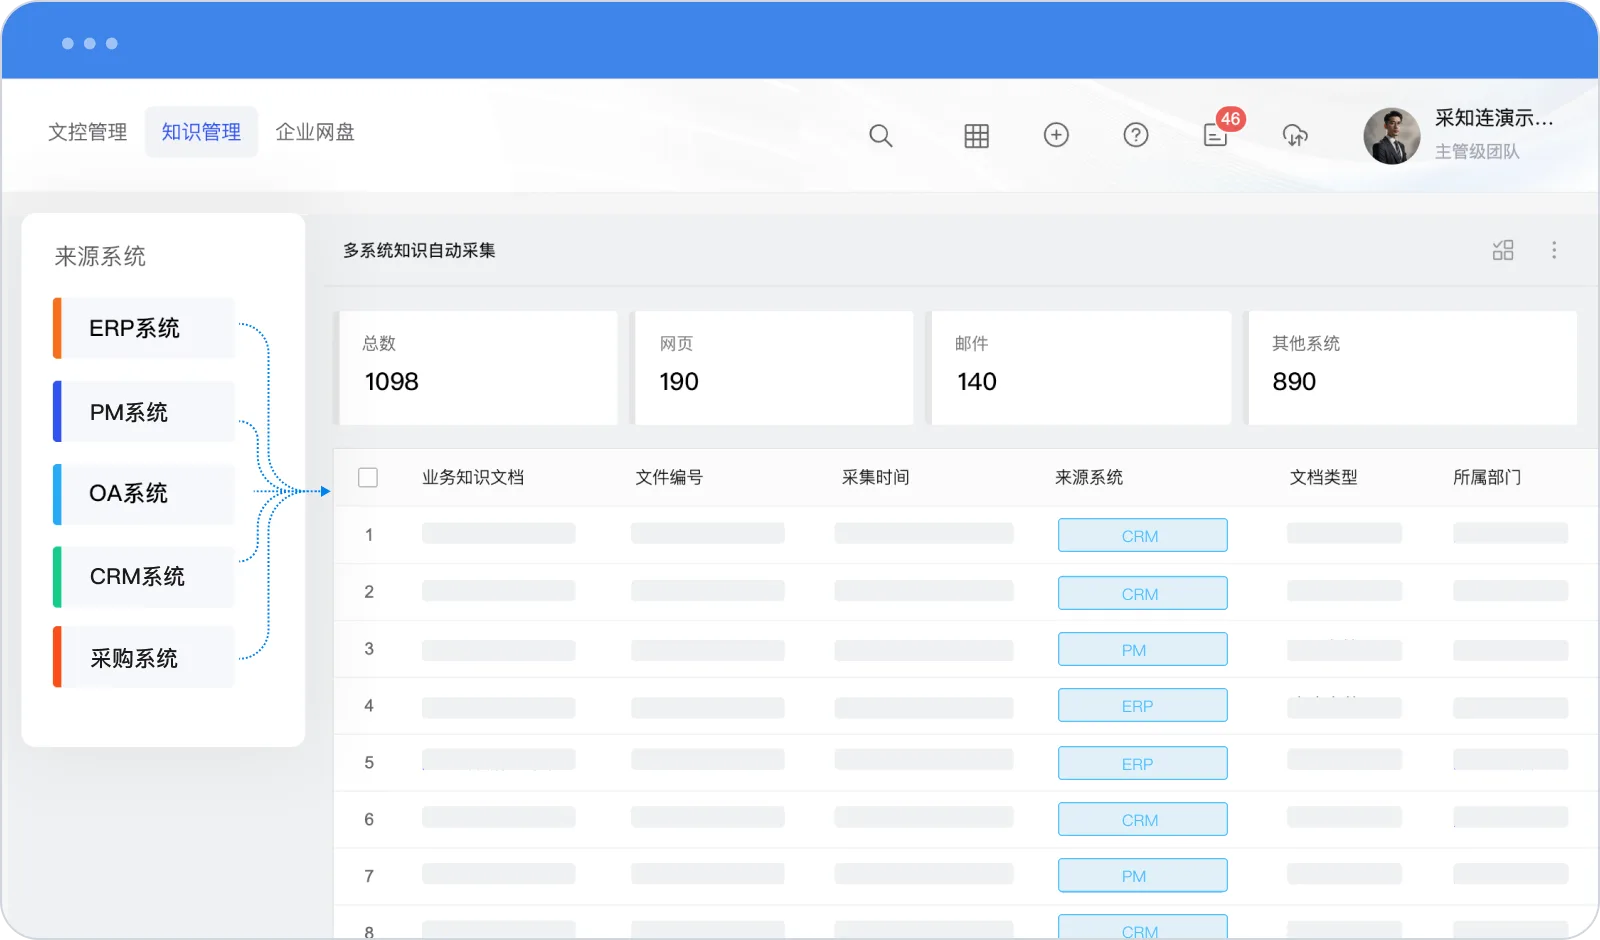Click the 来源系统 column header
Image resolution: width=1600 pixels, height=940 pixels.
[x=1089, y=478]
